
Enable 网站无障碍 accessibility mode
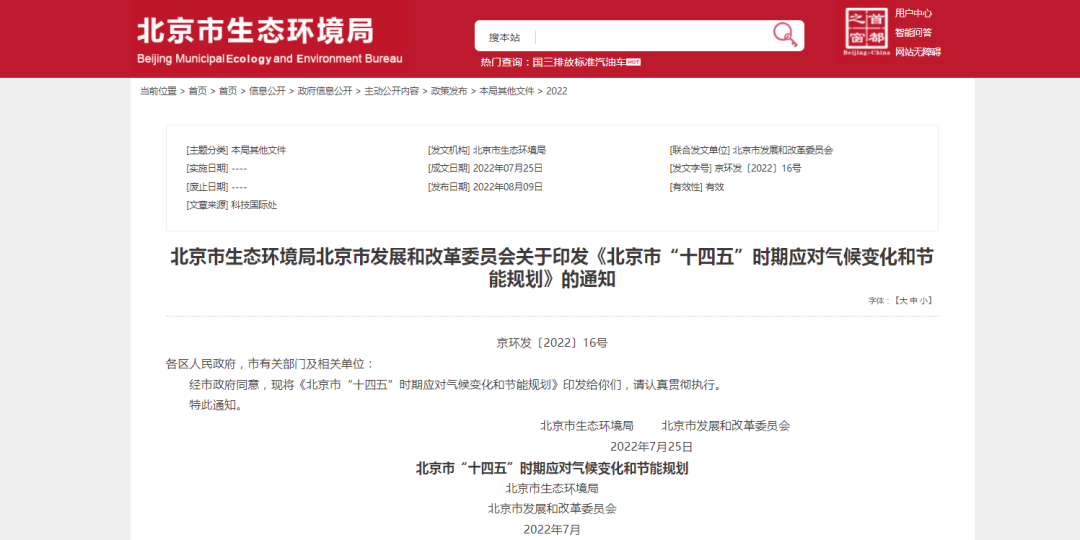[x=917, y=52]
